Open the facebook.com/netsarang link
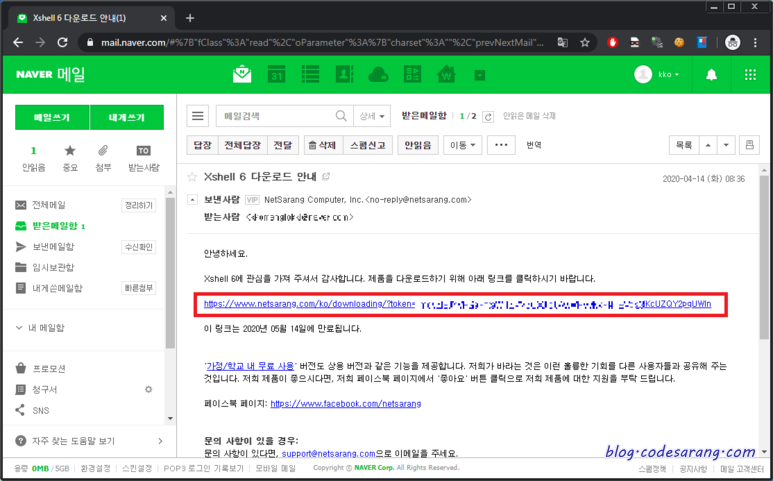 346,404
